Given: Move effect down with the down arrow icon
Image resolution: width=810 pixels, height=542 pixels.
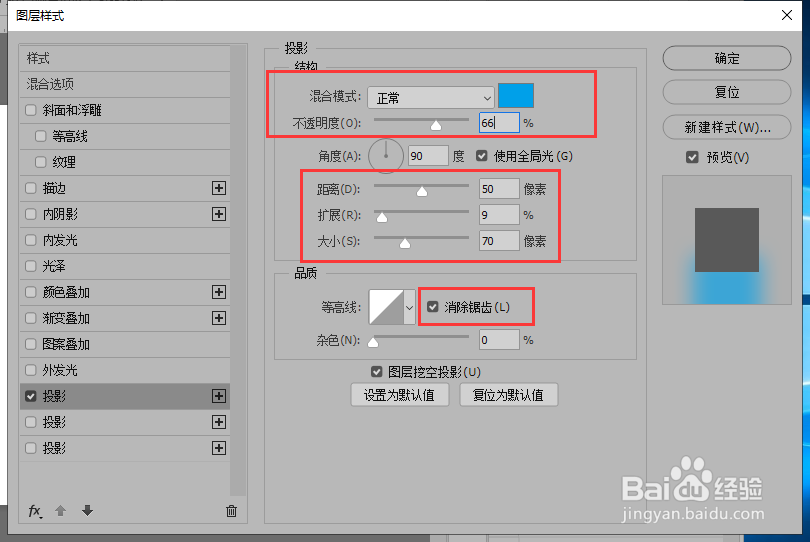Looking at the screenshot, I should [x=87, y=510].
